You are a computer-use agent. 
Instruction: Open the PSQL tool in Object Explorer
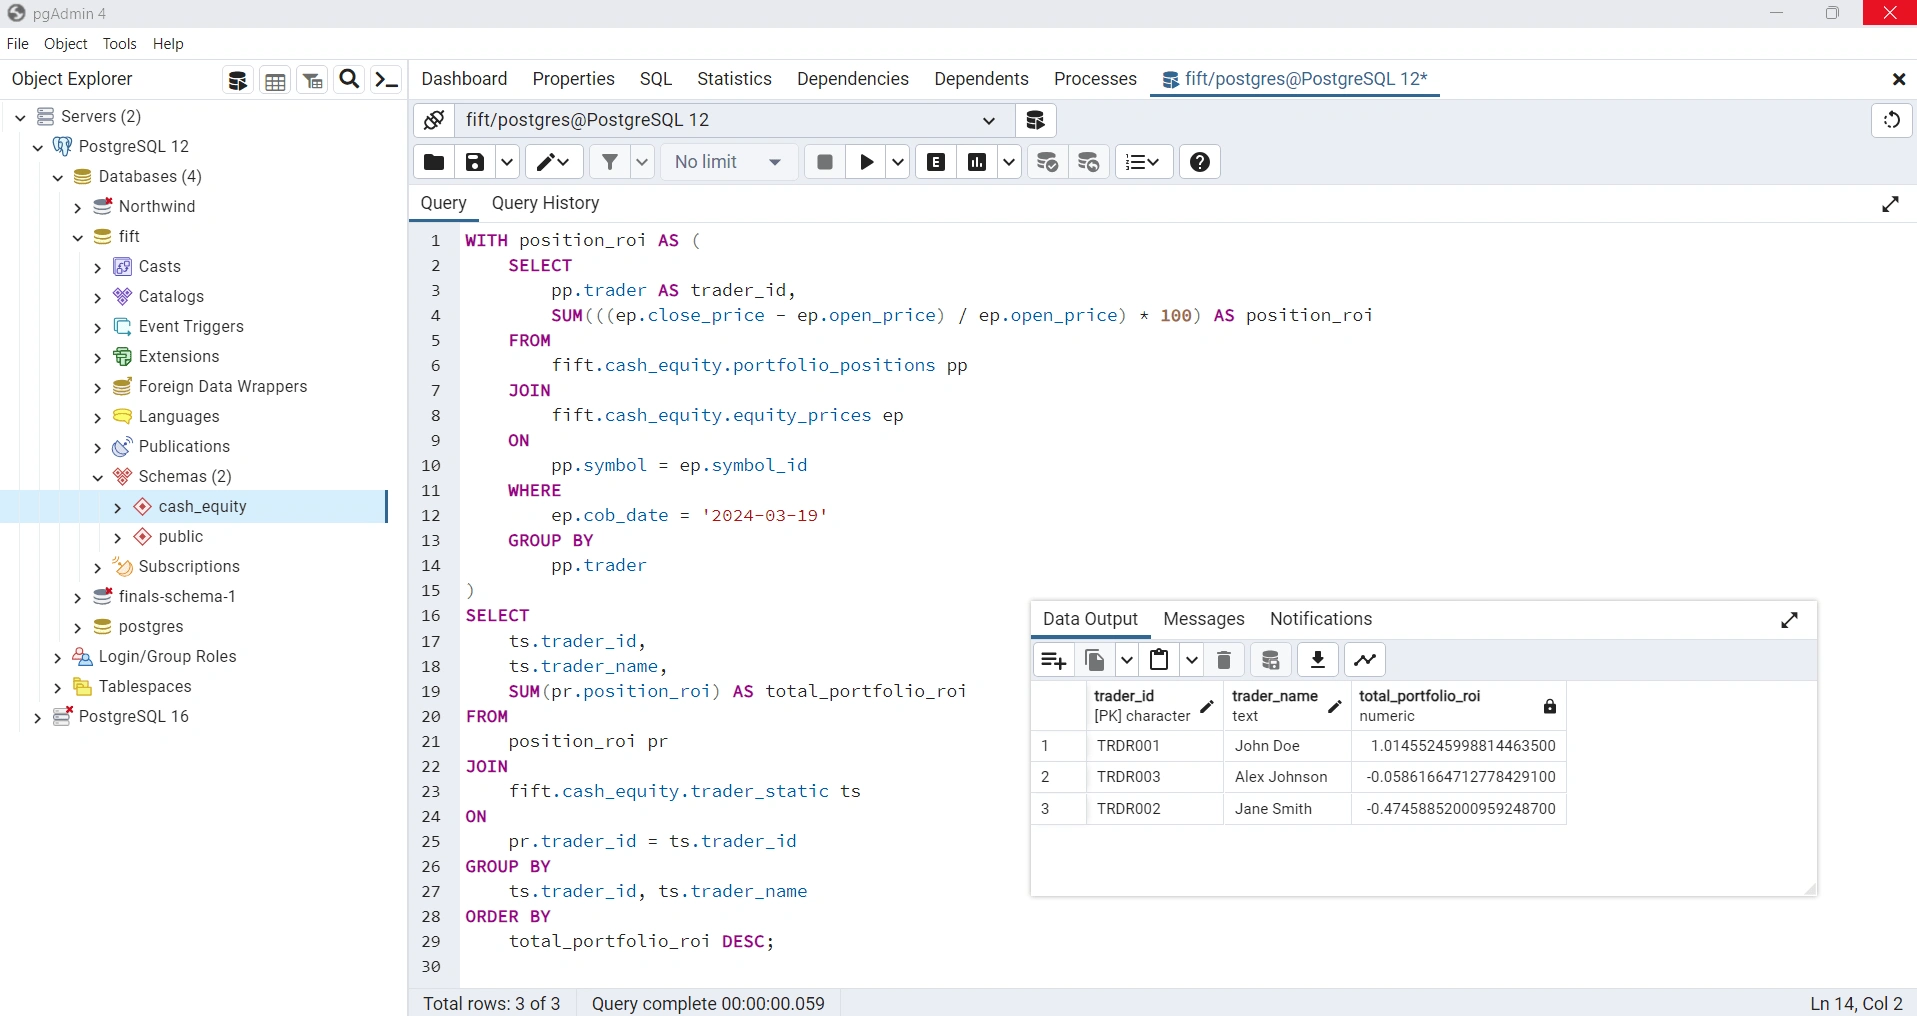tap(386, 80)
